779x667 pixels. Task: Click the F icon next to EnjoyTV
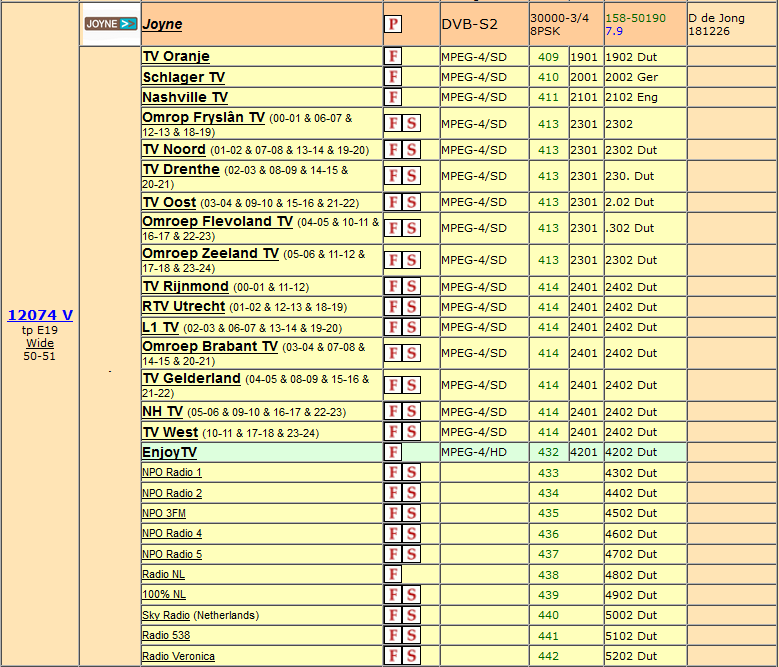(x=393, y=452)
